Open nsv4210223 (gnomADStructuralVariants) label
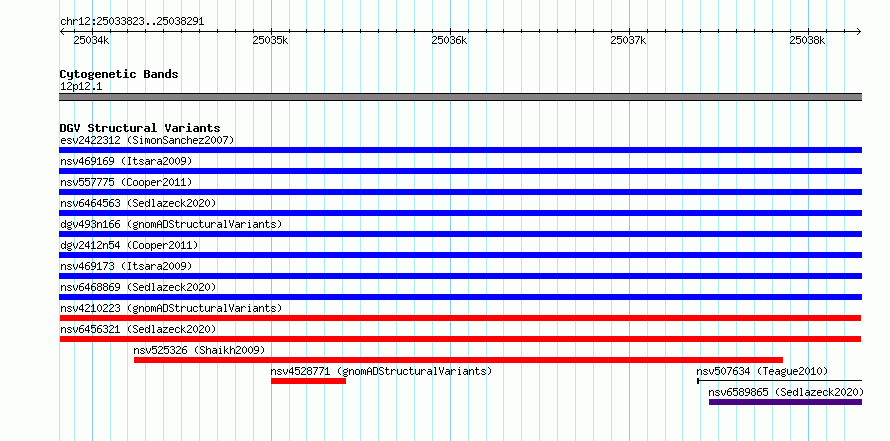Viewport: 890px width, 441px height. pyautogui.click(x=171, y=308)
